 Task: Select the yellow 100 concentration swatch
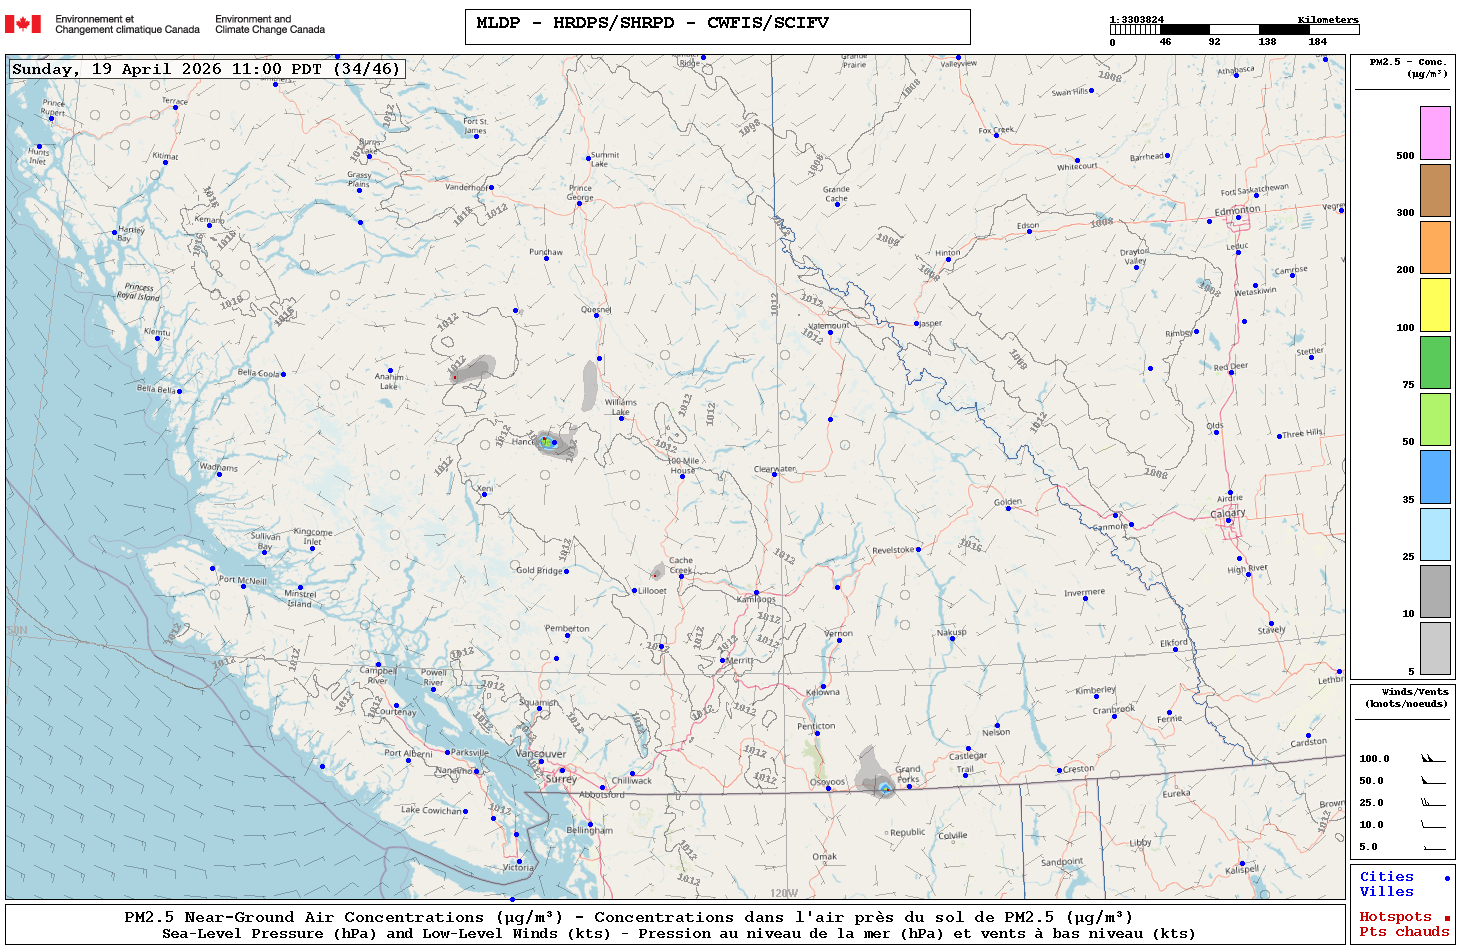[x=1435, y=305]
